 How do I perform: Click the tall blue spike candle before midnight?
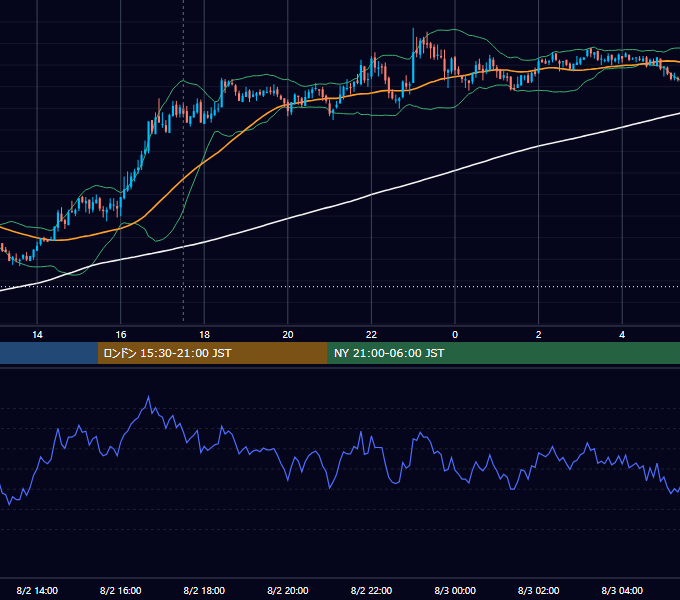point(413,55)
